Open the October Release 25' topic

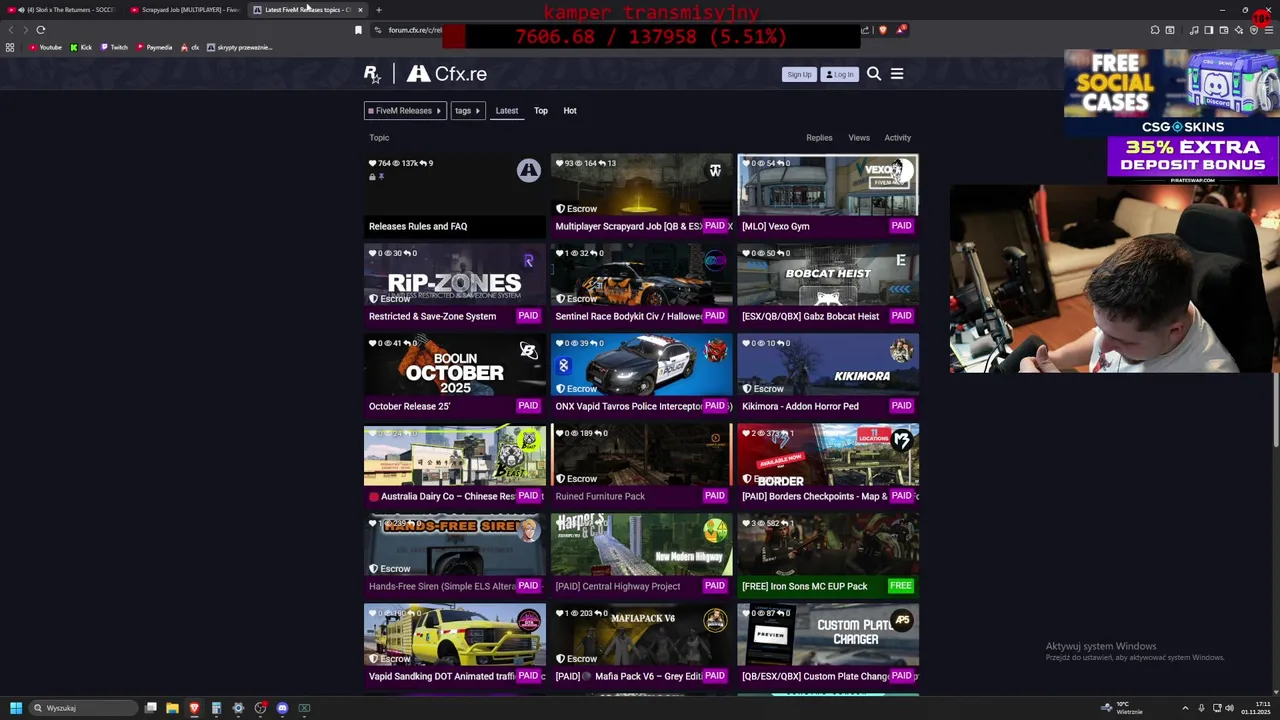pos(409,406)
